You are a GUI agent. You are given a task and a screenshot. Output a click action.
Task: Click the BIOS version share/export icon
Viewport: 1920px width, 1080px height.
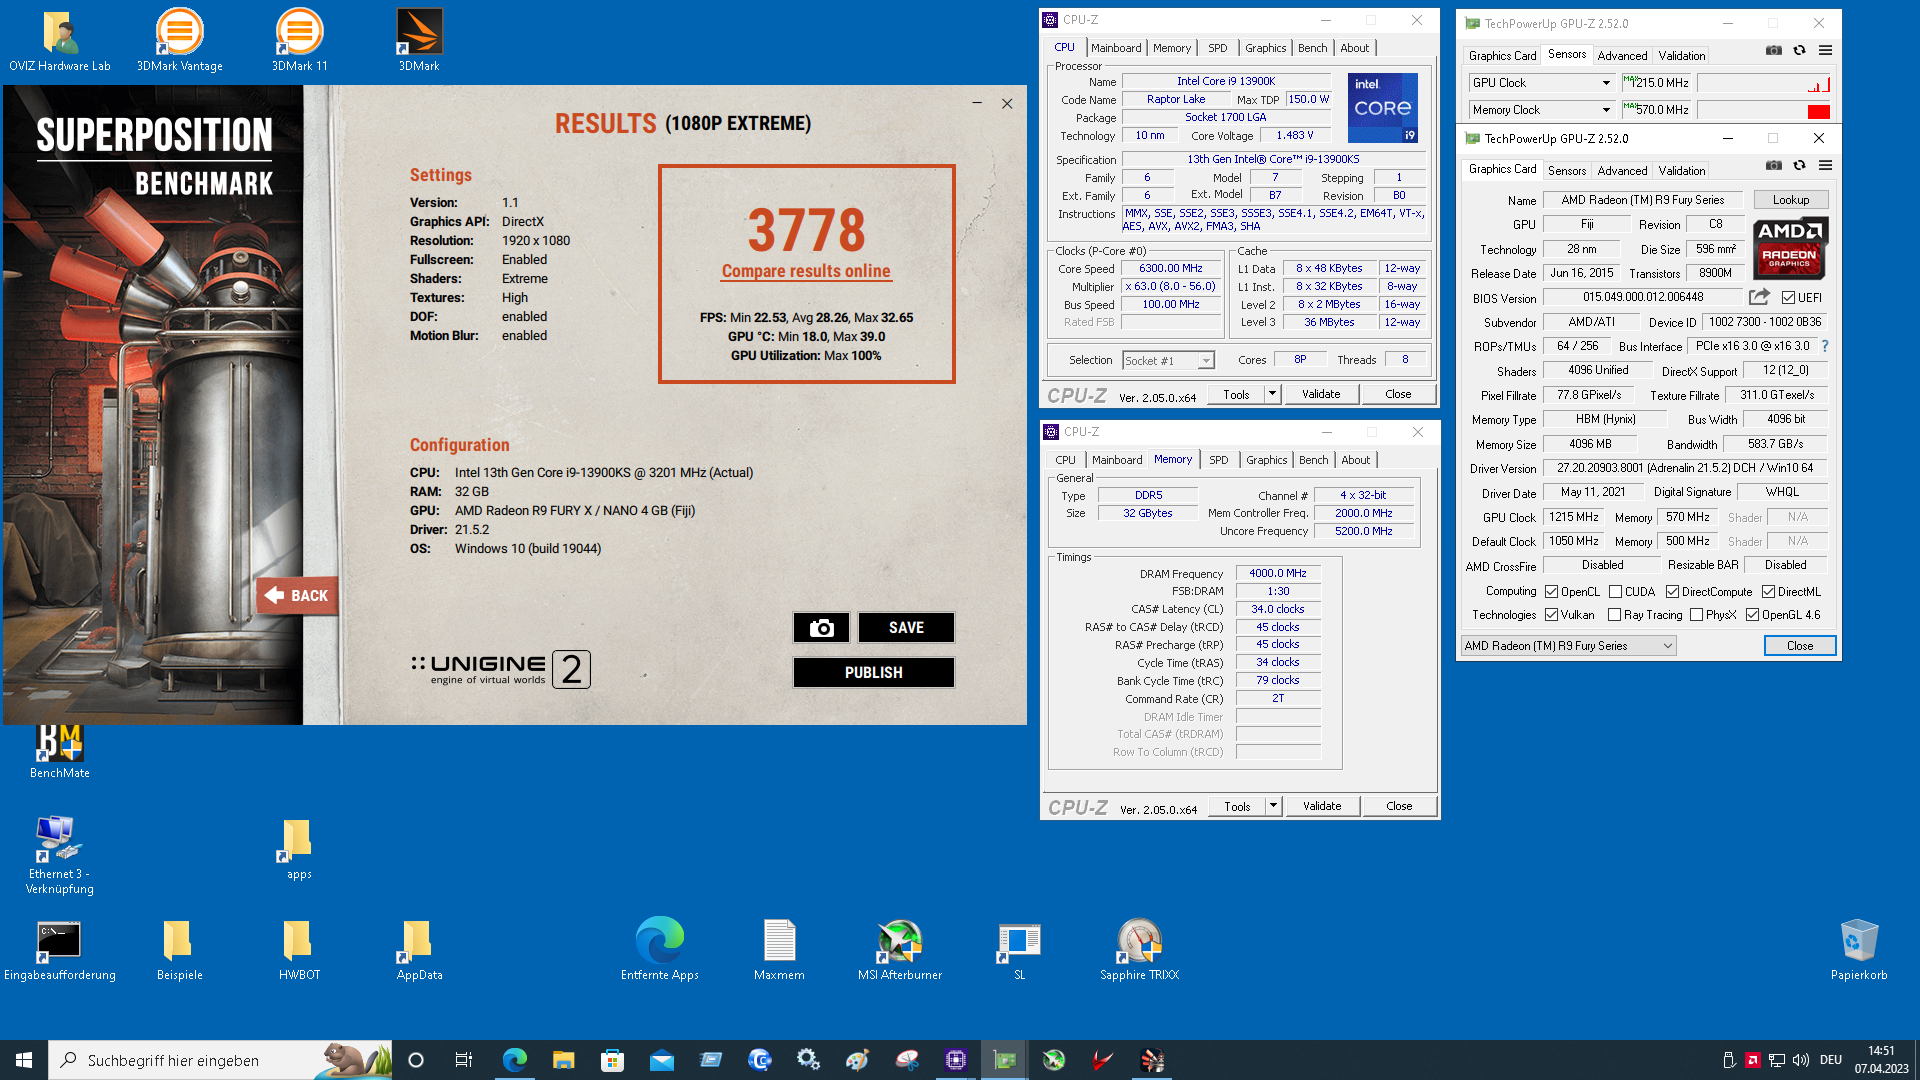[x=1759, y=297]
